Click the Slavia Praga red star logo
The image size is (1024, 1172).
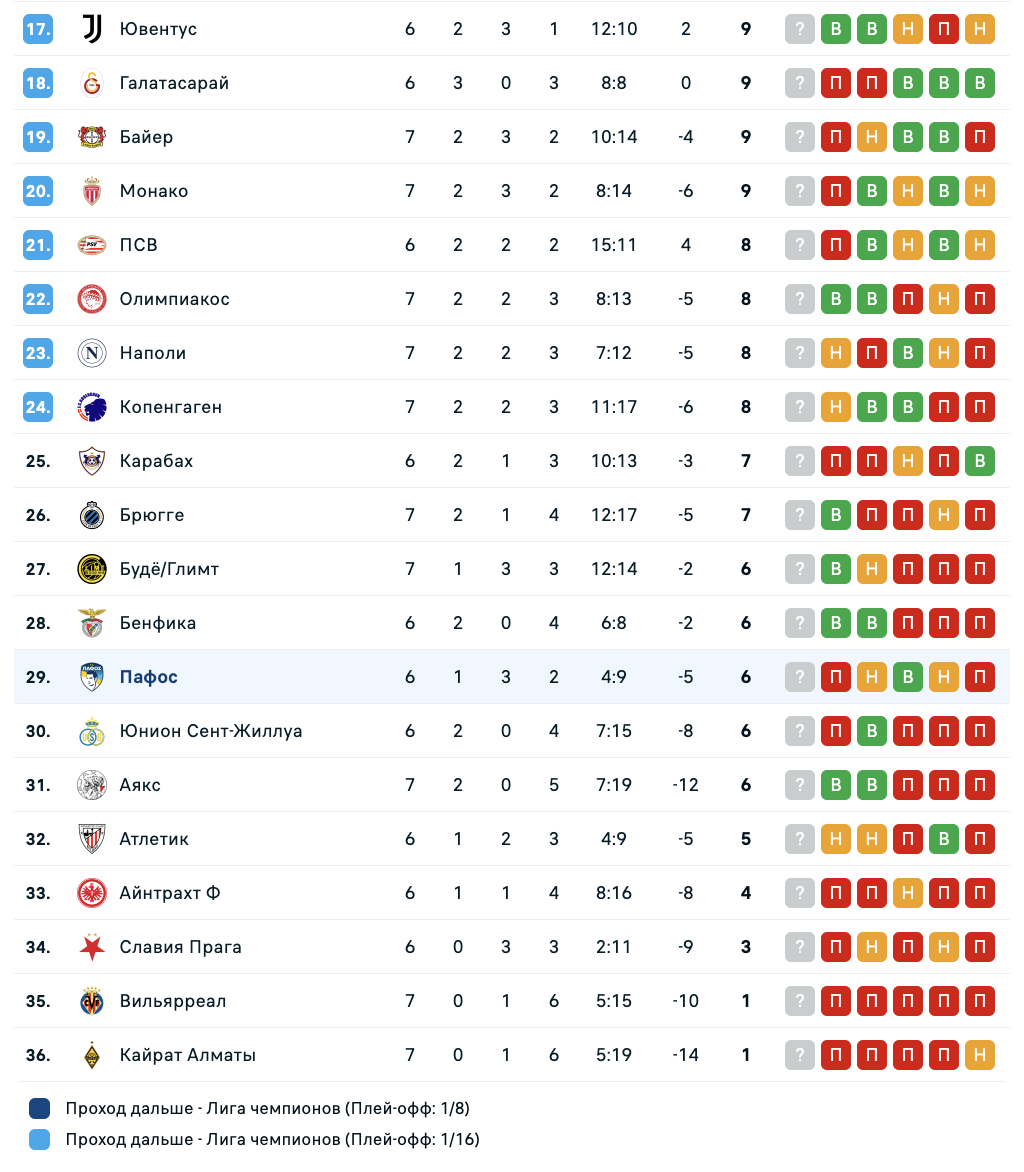pos(92,947)
